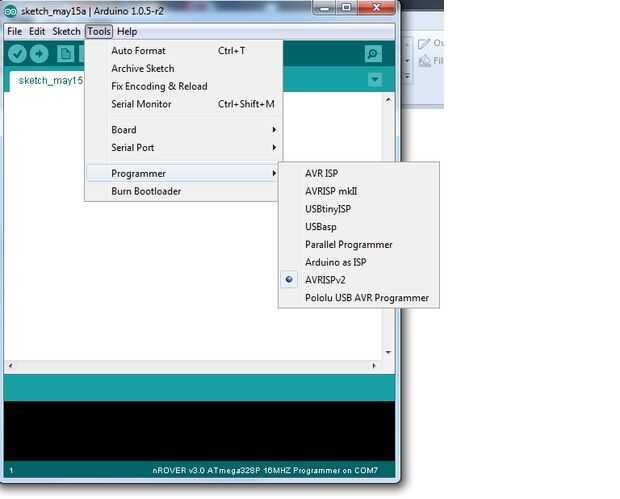The image size is (620, 499).
Task: Click the Upload arrow icon
Action: (39, 54)
